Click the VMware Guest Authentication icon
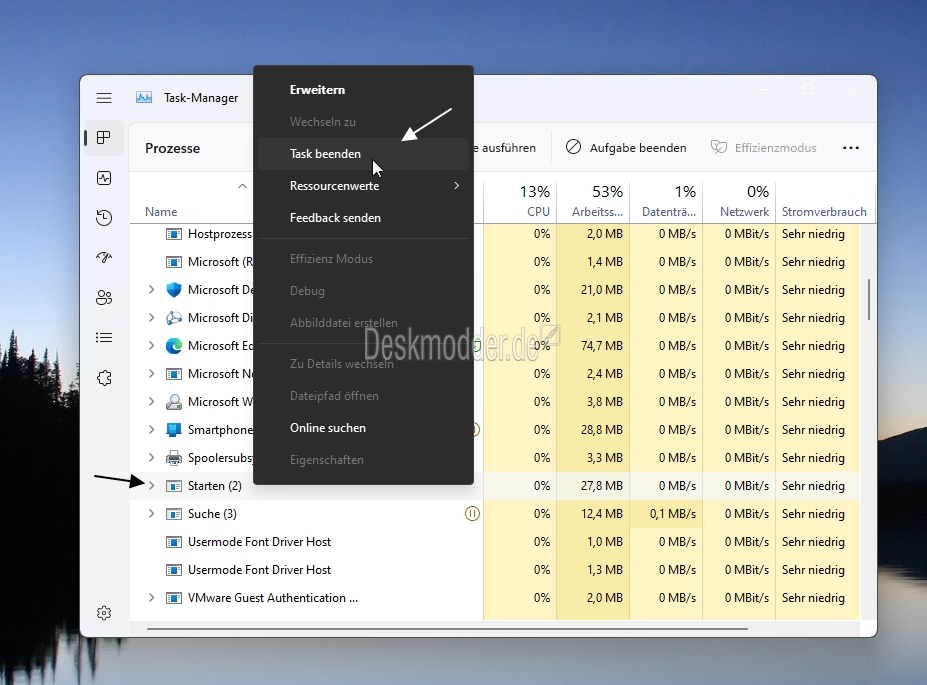 174,598
